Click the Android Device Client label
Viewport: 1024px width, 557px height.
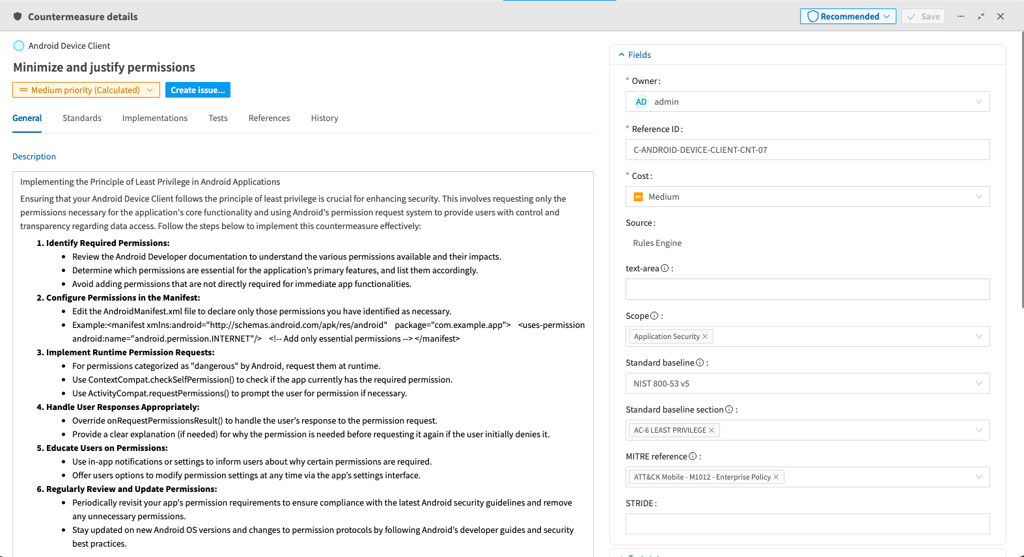(x=69, y=46)
